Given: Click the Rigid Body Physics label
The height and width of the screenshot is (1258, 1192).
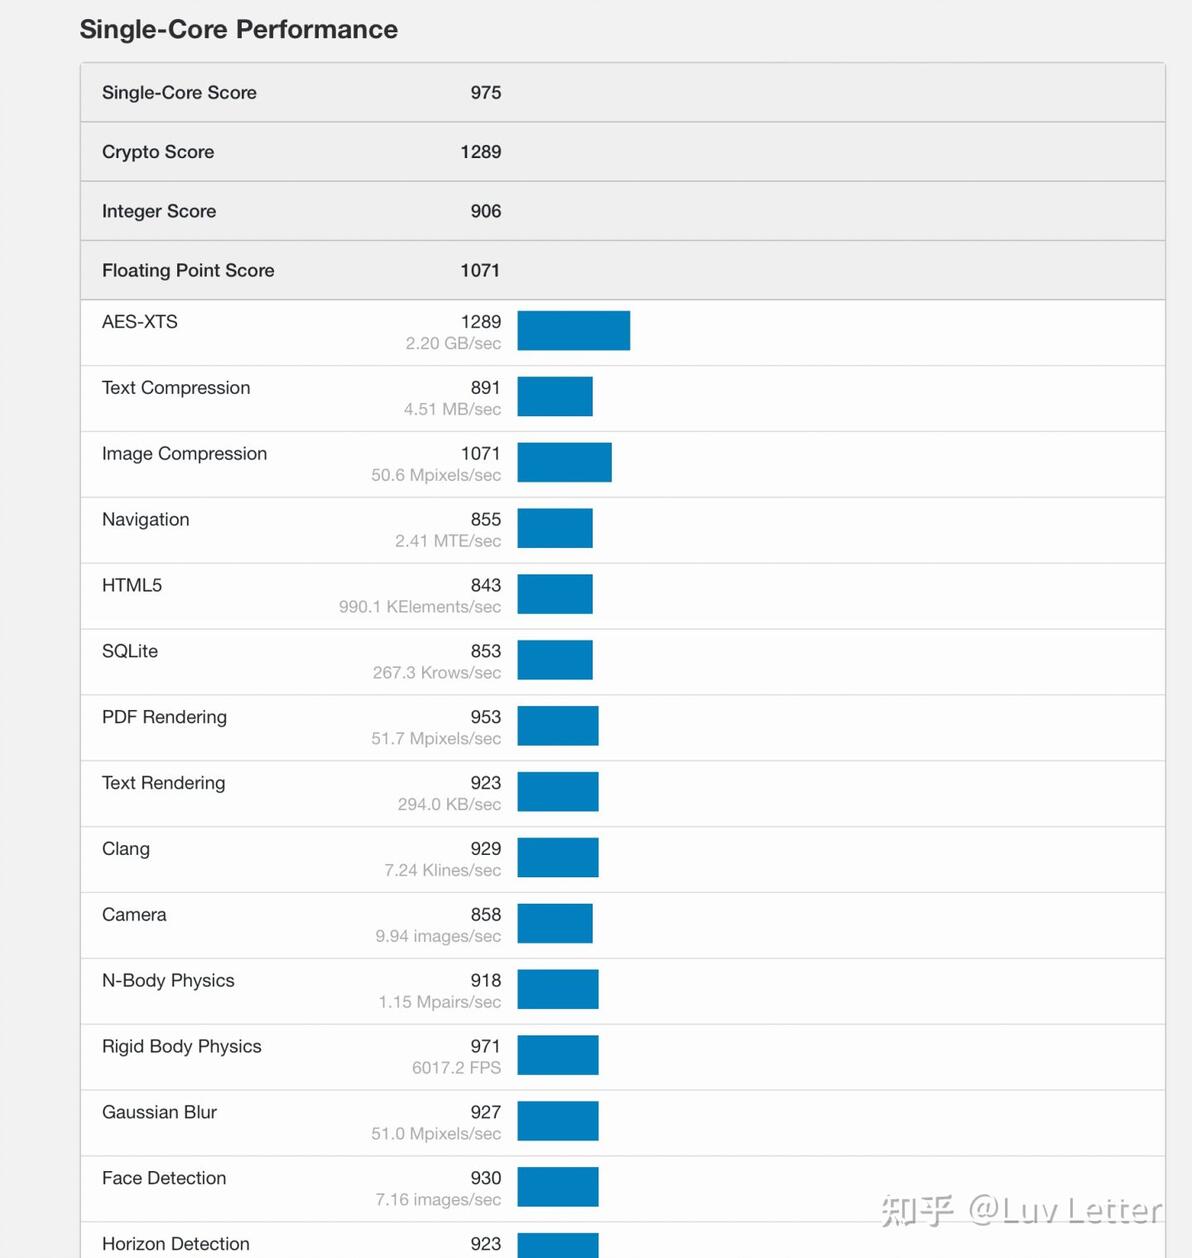Looking at the screenshot, I should click(182, 1047).
